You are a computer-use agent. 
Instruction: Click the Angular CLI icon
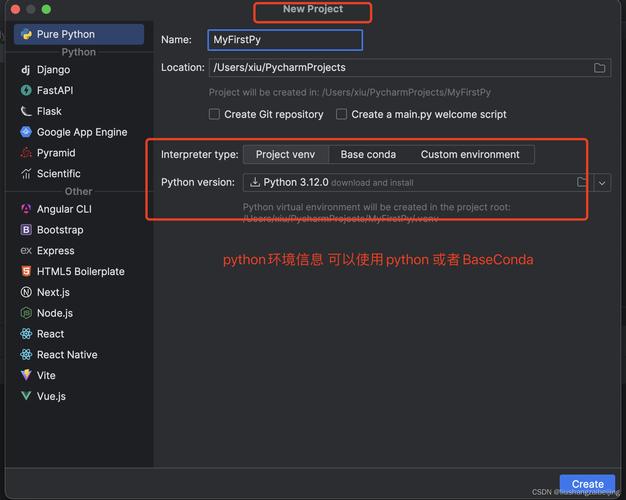point(26,209)
